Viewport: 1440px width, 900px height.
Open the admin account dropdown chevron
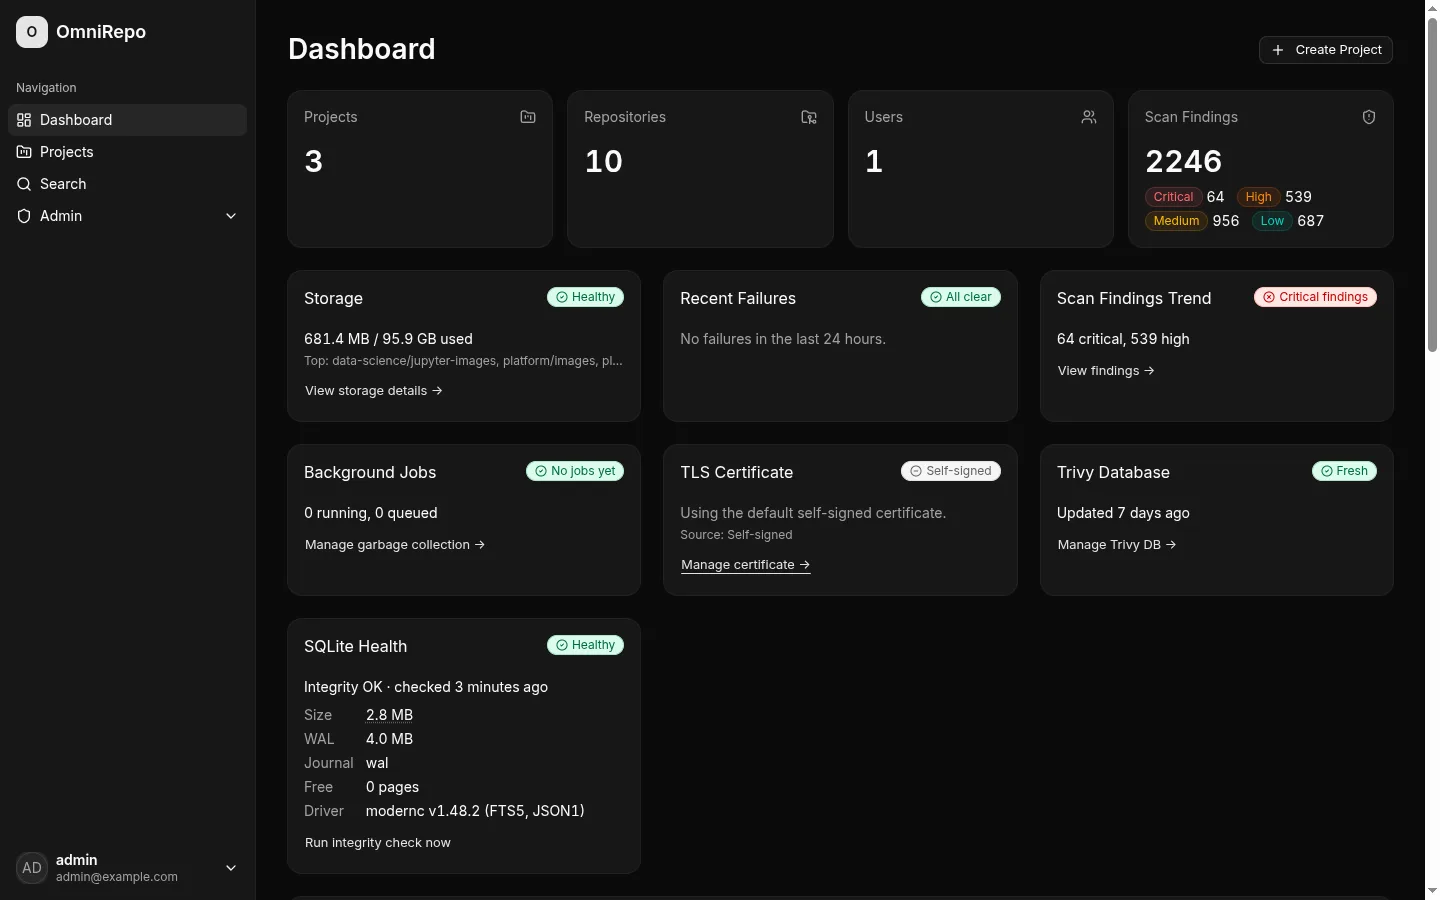click(x=231, y=868)
